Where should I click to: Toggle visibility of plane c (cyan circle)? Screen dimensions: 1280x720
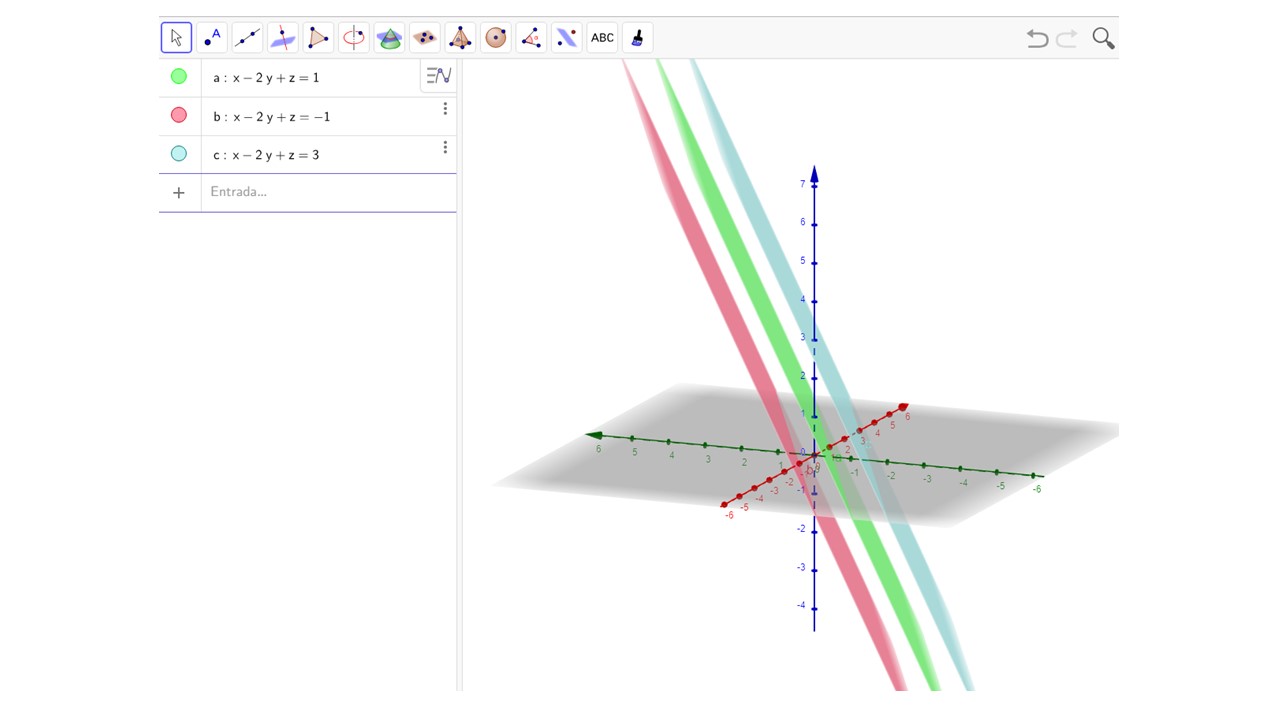pyautogui.click(x=179, y=154)
